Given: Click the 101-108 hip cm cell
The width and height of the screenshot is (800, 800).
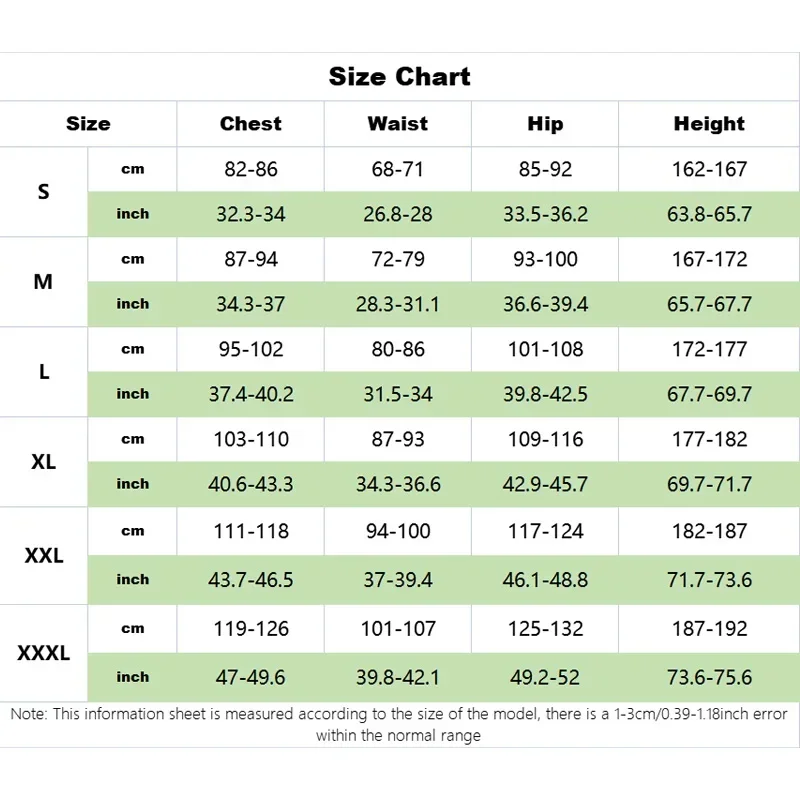Looking at the screenshot, I should click(x=545, y=349).
